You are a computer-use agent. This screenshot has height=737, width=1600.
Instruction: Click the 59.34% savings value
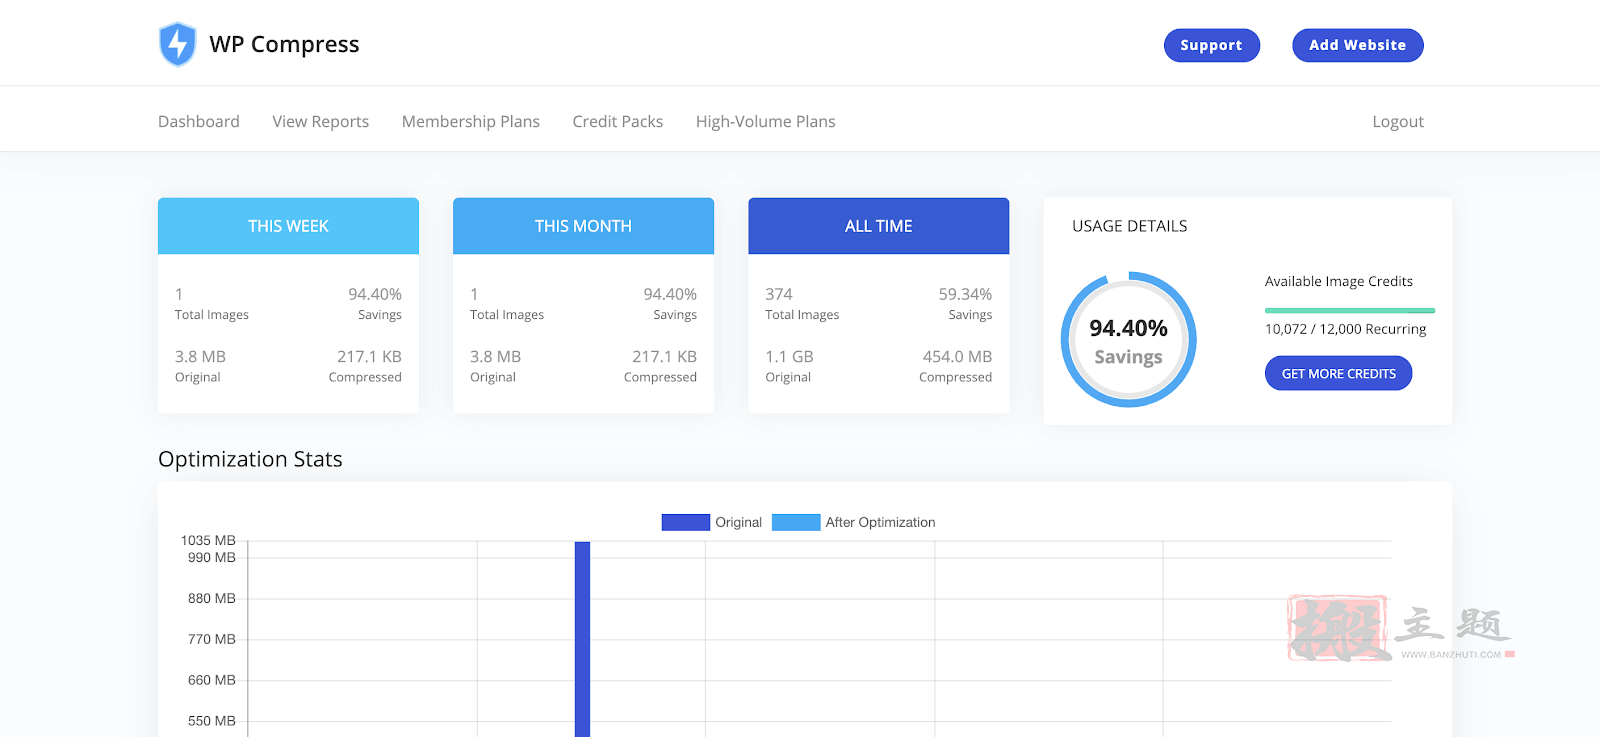(x=965, y=294)
